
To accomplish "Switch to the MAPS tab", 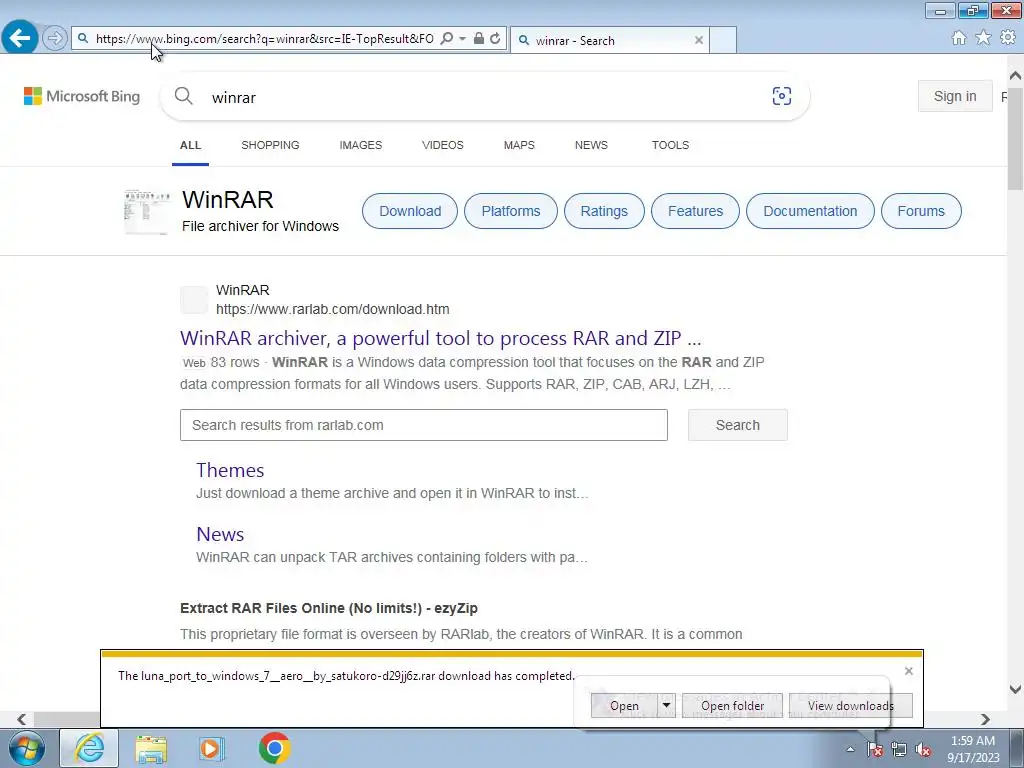I will click(519, 145).
